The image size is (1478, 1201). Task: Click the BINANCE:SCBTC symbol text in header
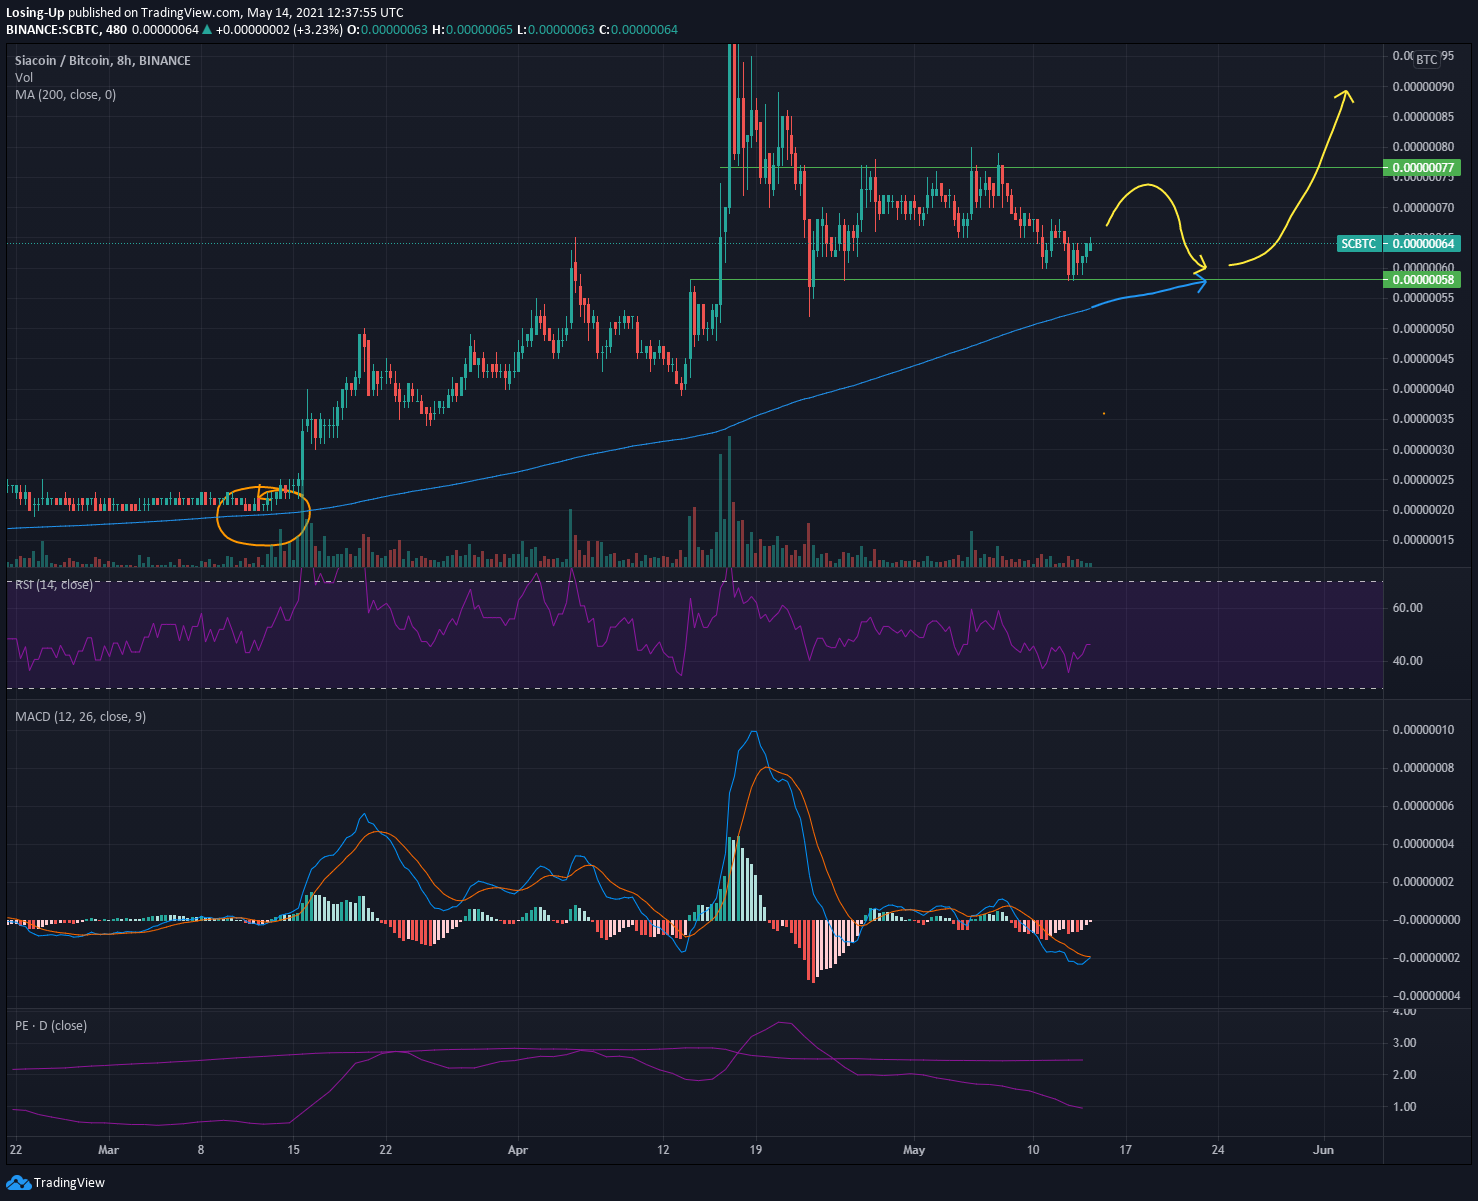coord(51,30)
